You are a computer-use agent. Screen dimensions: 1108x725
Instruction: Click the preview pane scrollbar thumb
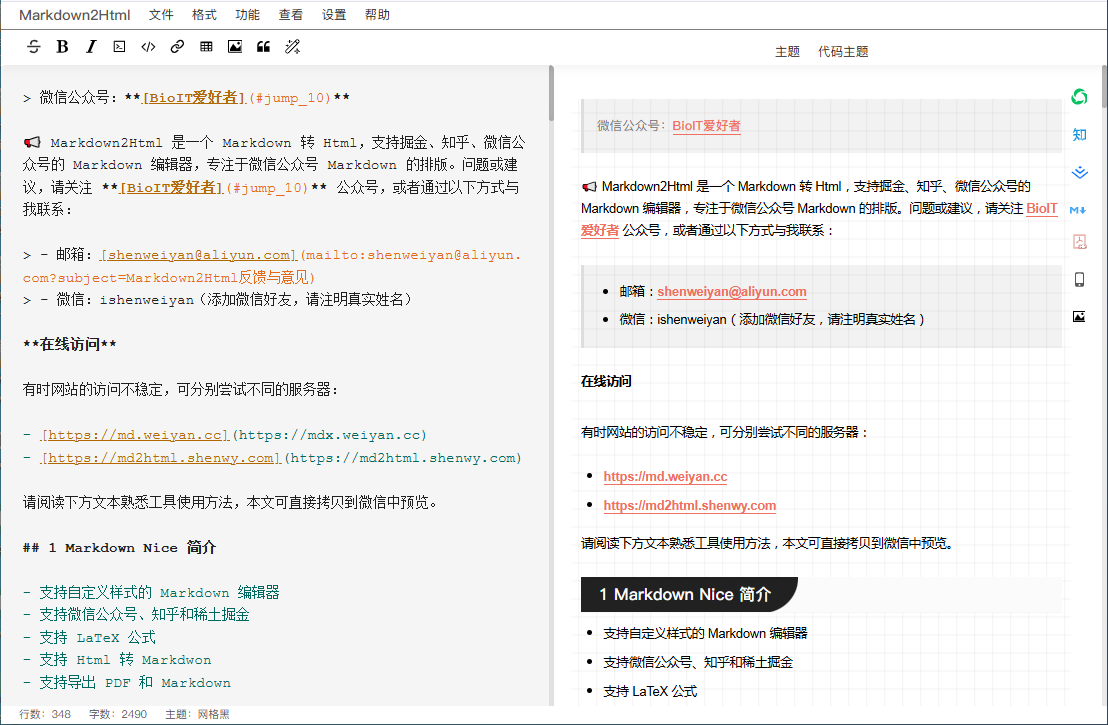[x=1104, y=86]
